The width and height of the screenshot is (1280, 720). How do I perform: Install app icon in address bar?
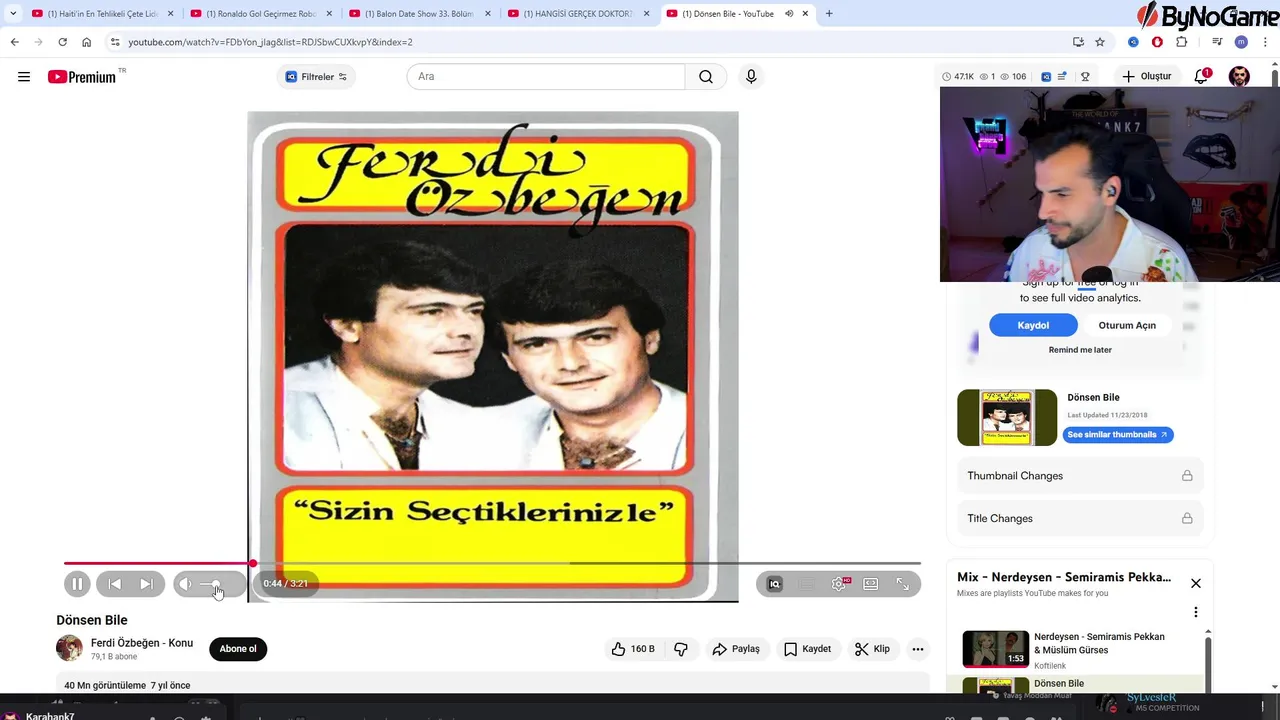1078,42
